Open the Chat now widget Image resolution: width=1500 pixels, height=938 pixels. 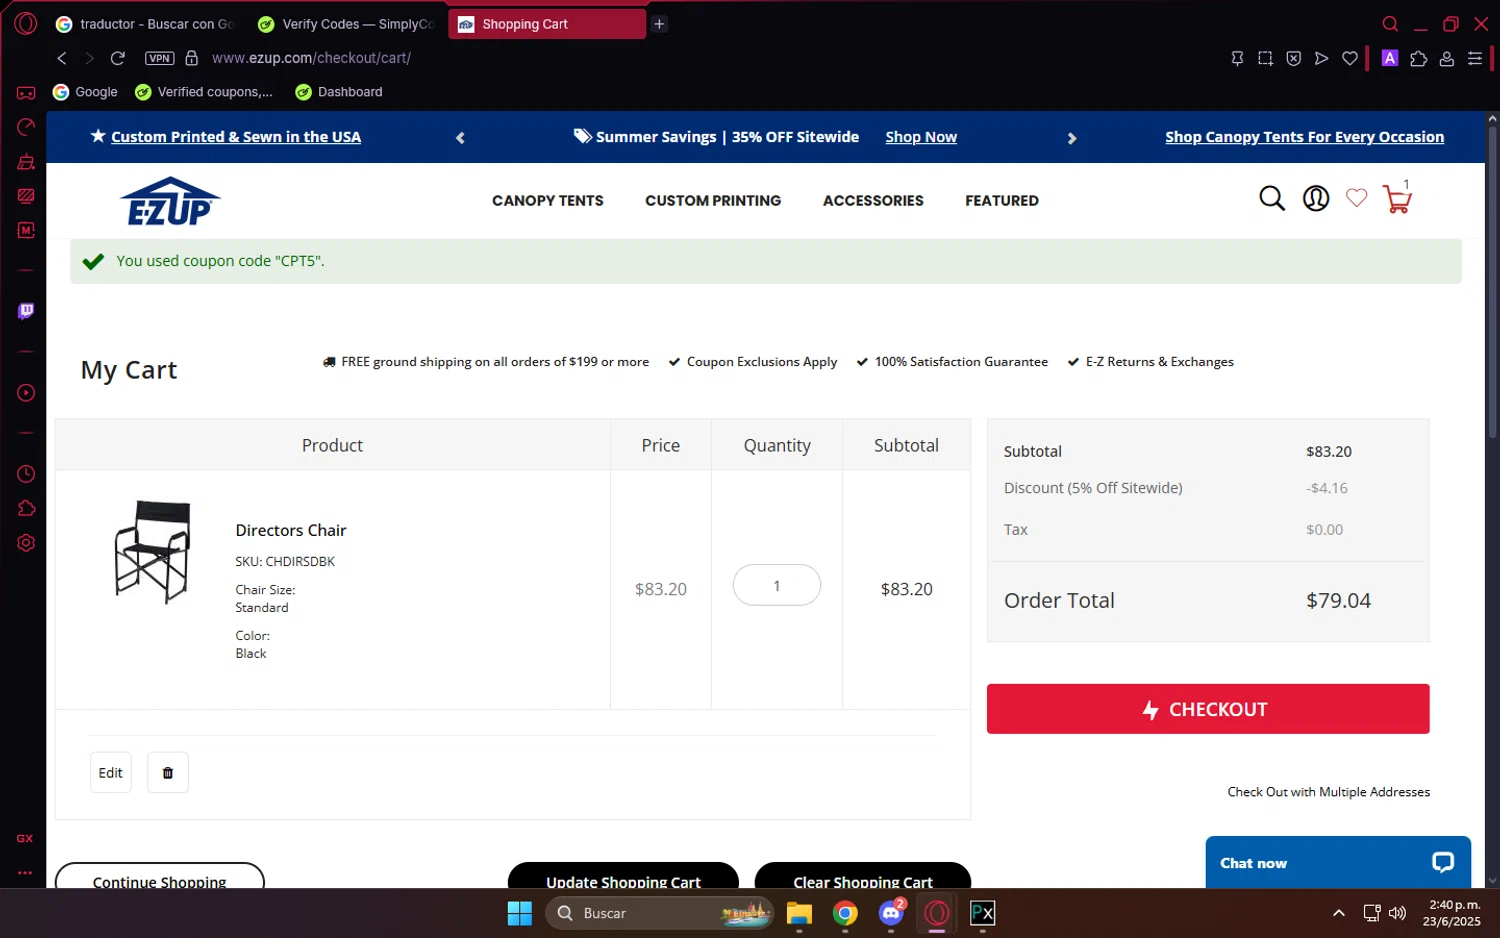[x=1338, y=862]
